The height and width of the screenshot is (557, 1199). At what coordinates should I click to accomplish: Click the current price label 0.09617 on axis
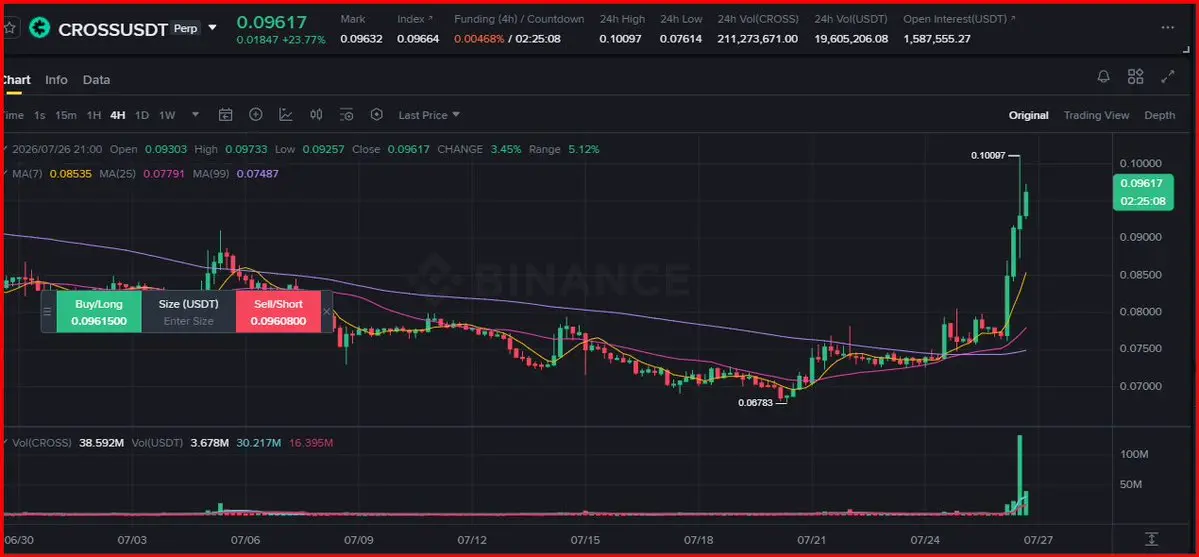tap(1142, 183)
